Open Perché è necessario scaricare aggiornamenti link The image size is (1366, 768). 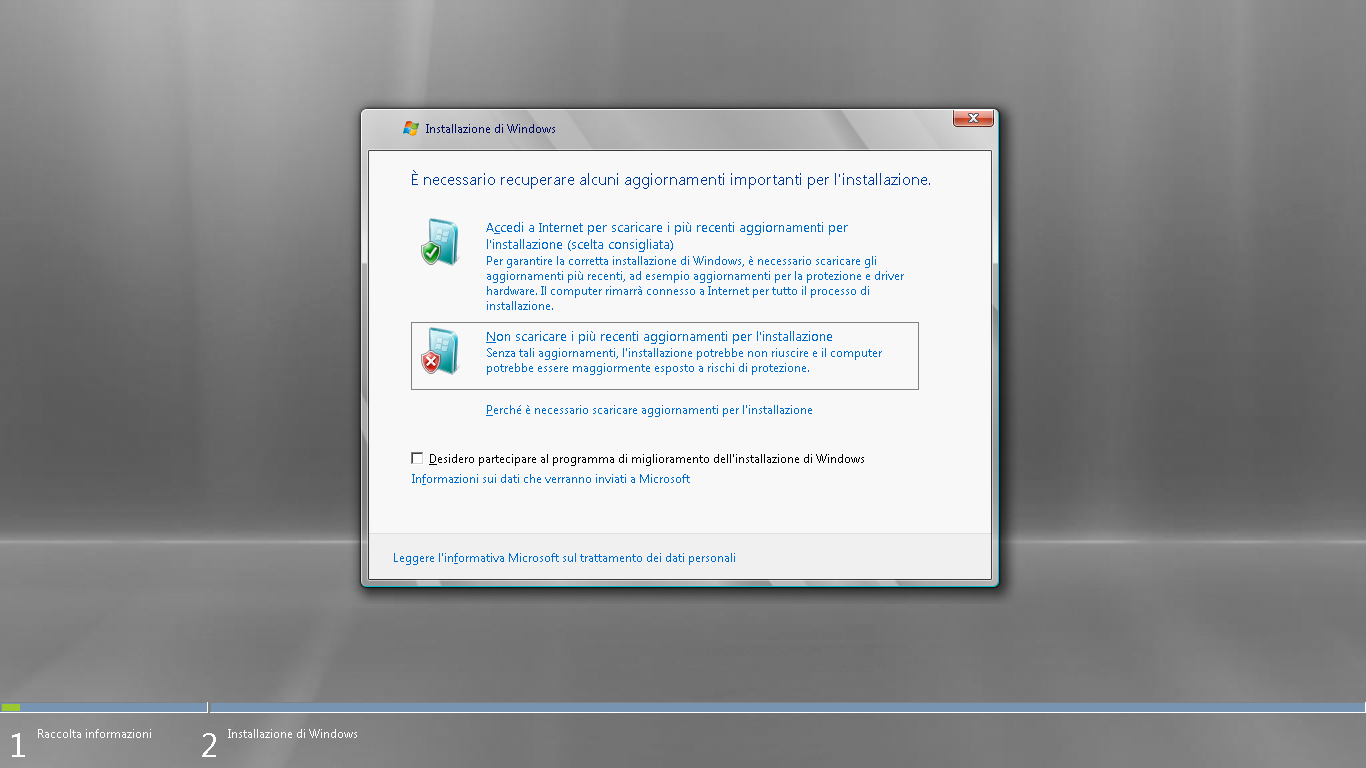(x=649, y=410)
